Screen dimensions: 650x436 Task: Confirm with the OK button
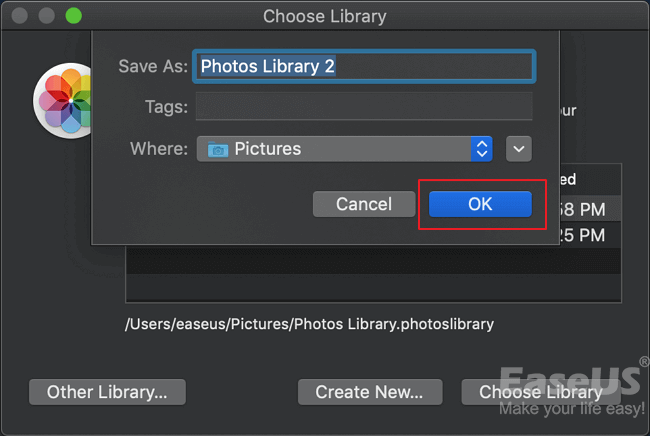pyautogui.click(x=480, y=204)
